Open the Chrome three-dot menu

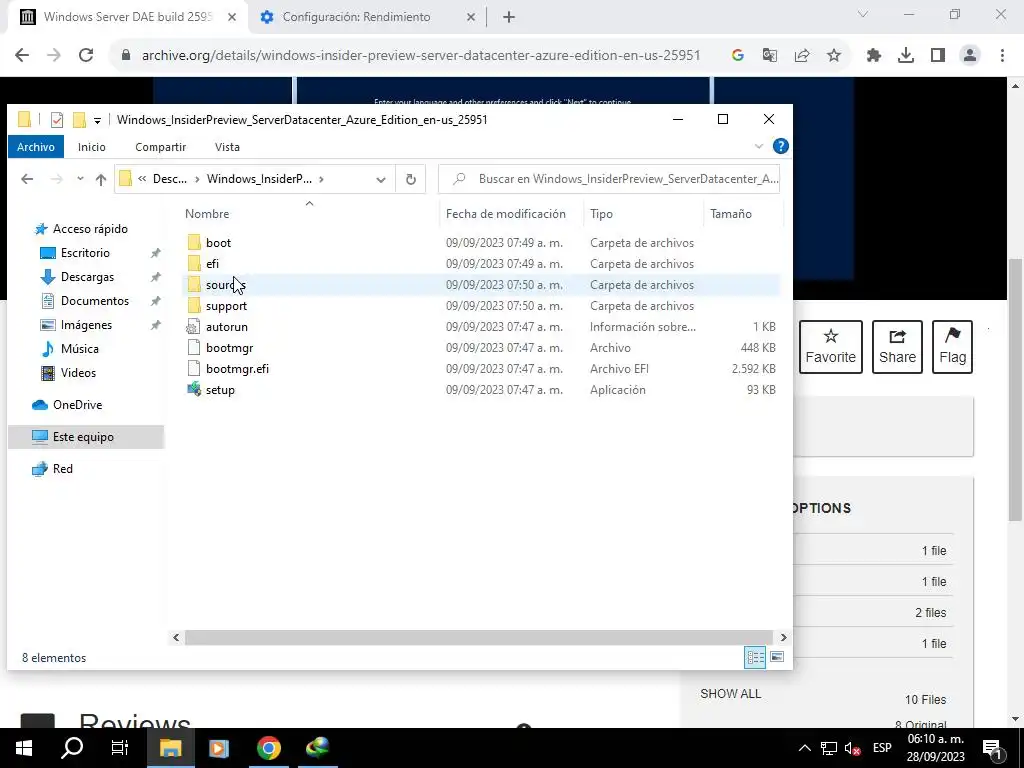[1002, 56]
